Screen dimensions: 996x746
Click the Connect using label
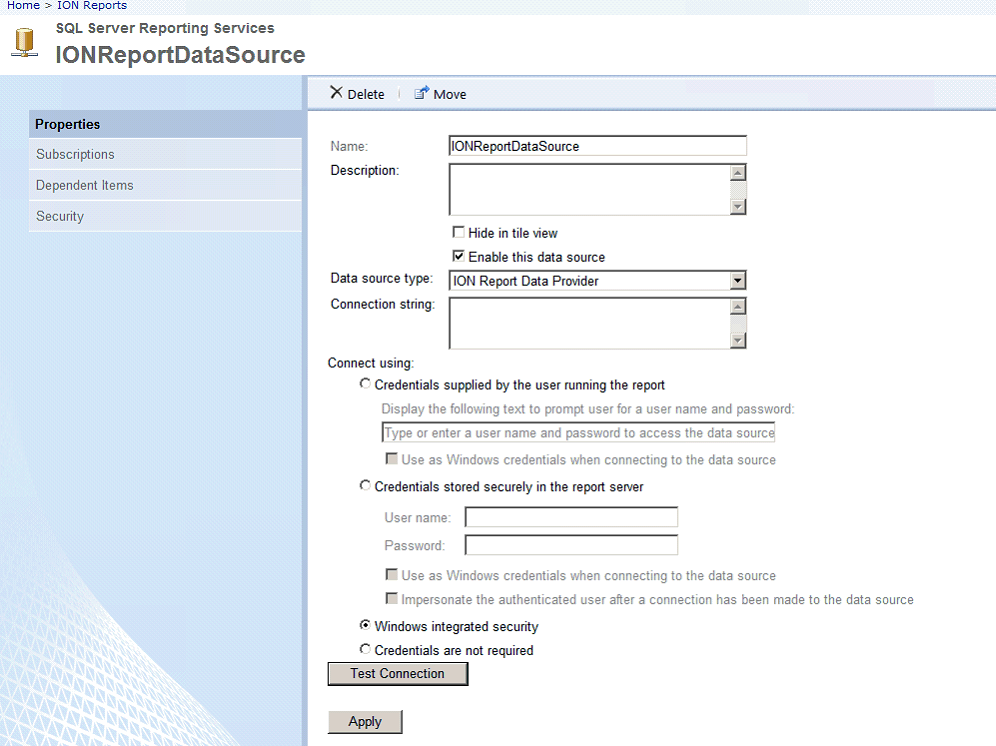click(371, 363)
